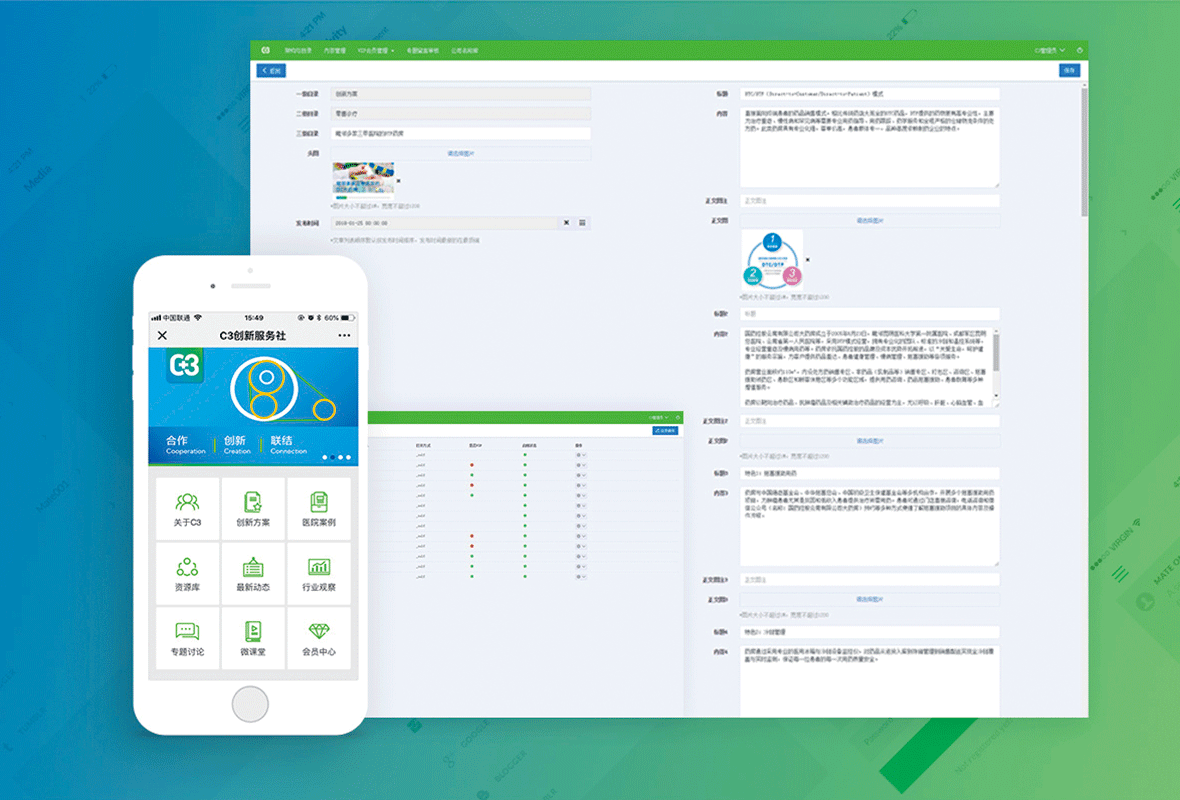1180x800 pixels.
Task: Open the three-dot menu in phone header
Action: pos(344,336)
